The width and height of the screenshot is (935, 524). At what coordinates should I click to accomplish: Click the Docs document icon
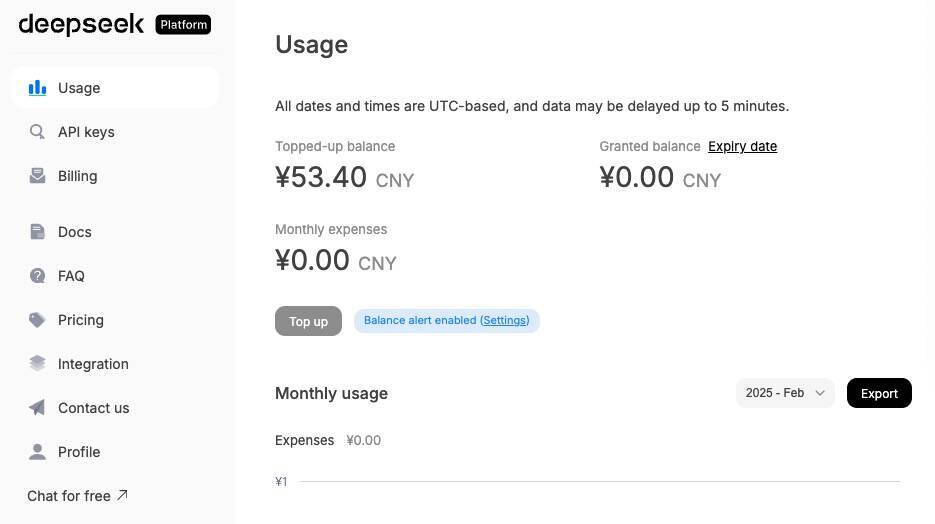pyautogui.click(x=38, y=232)
